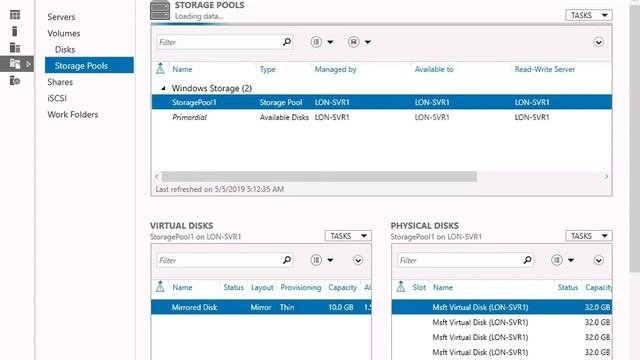The height and width of the screenshot is (360, 640).
Task: Click the Thin provisioning cell
Action: 287,307
